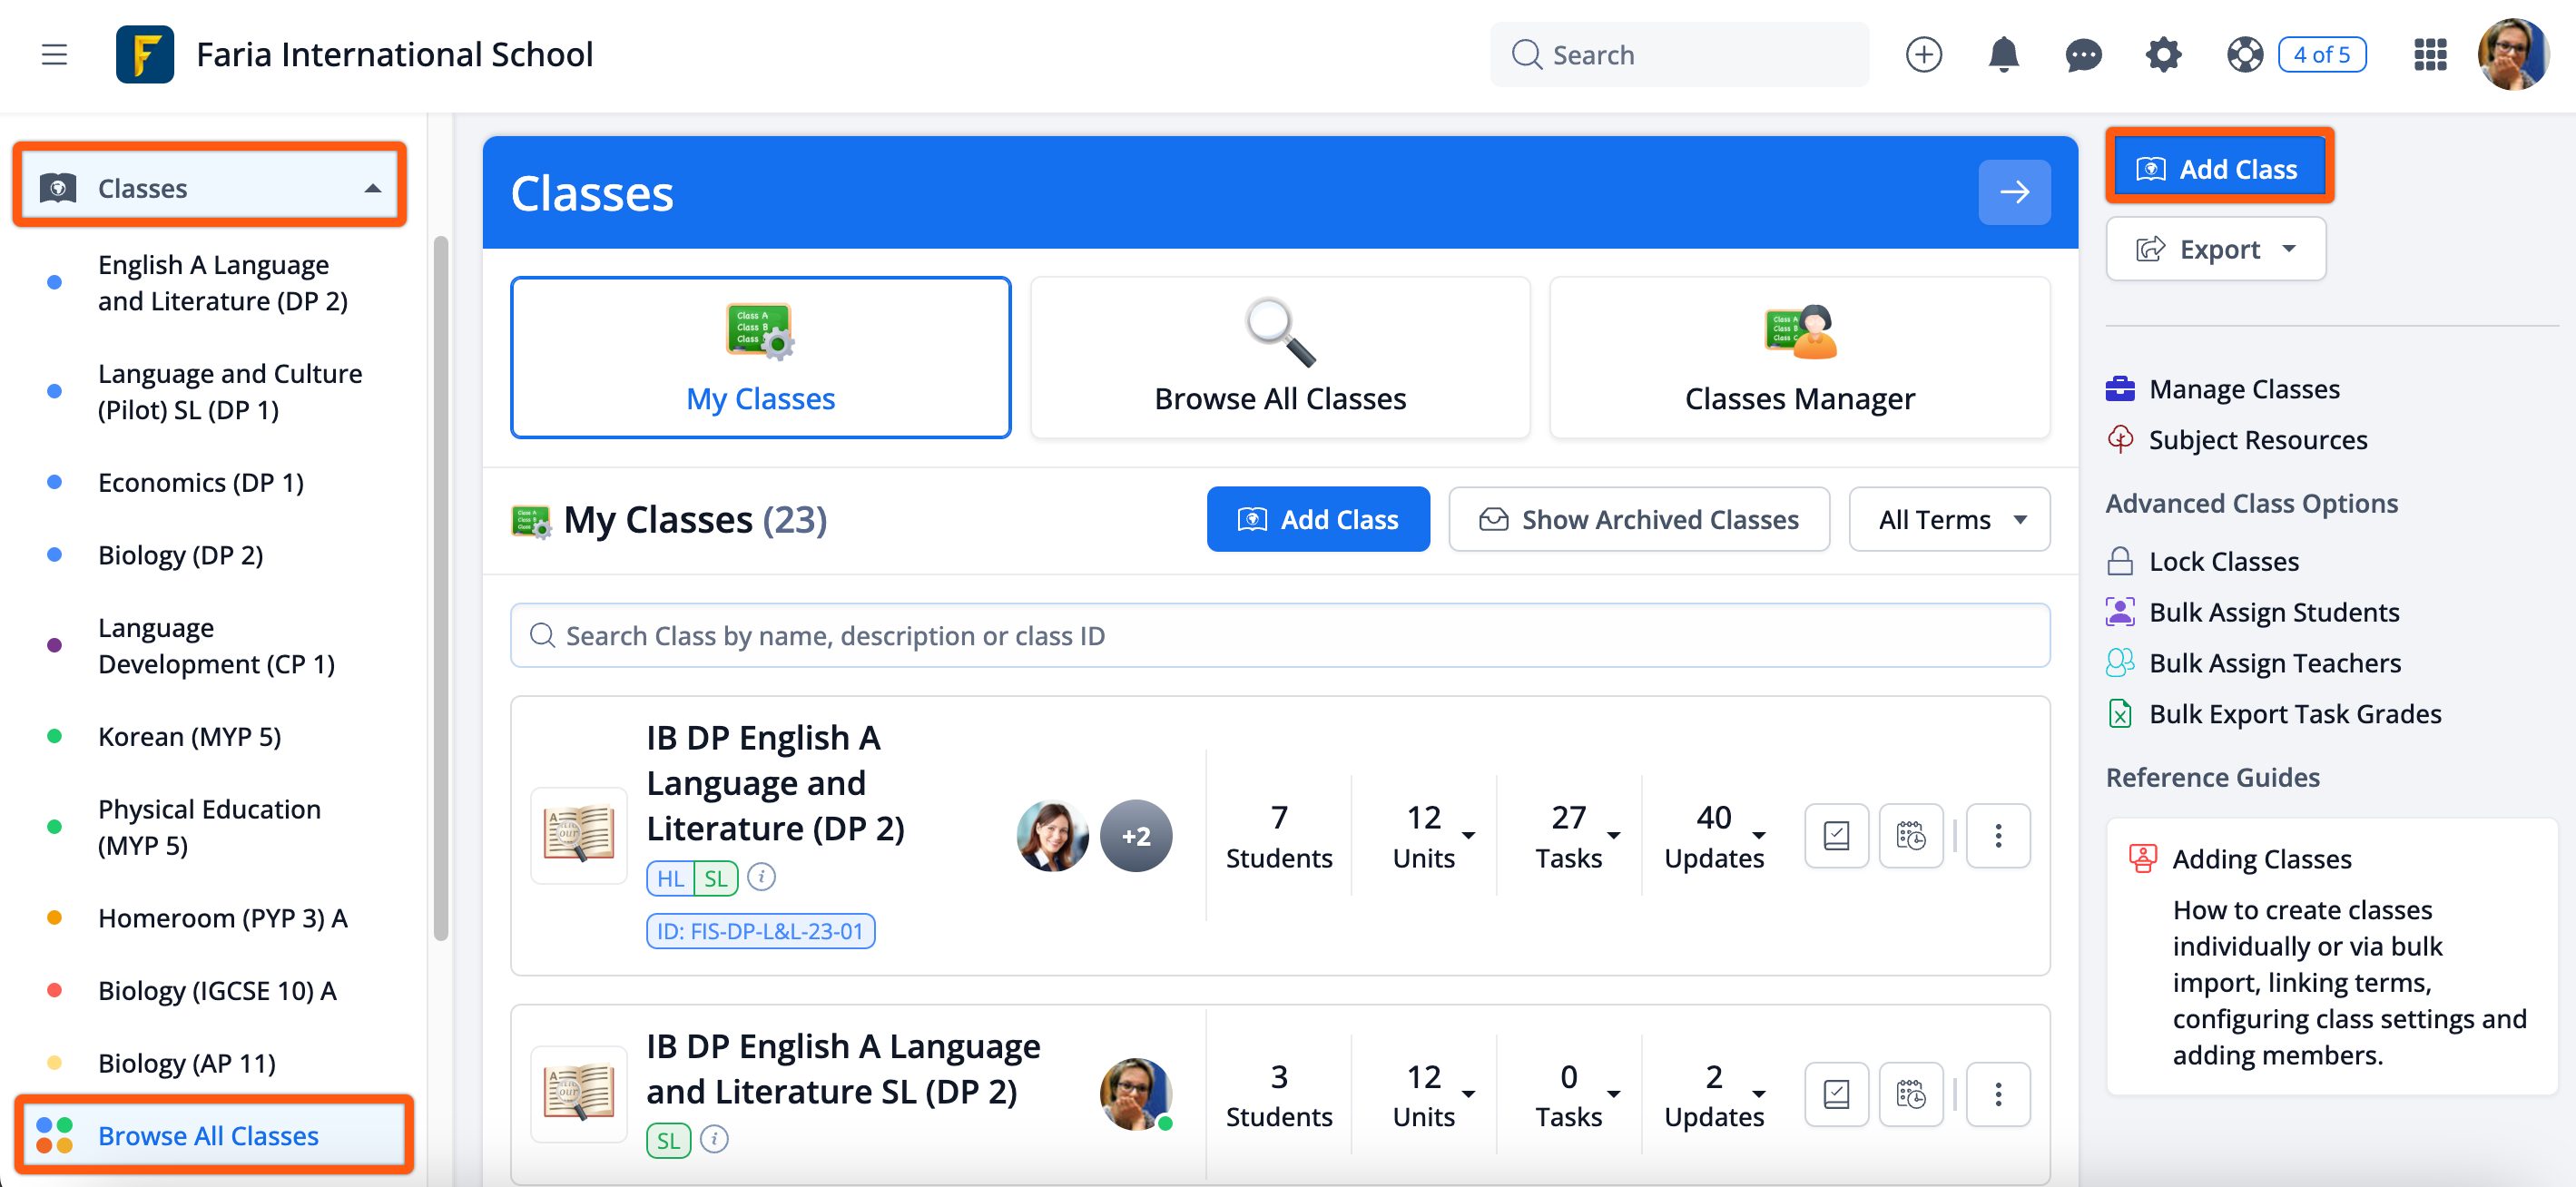This screenshot has width=2576, height=1187.
Task: Click info icon beside the lone SL tag
Action: 714,1138
